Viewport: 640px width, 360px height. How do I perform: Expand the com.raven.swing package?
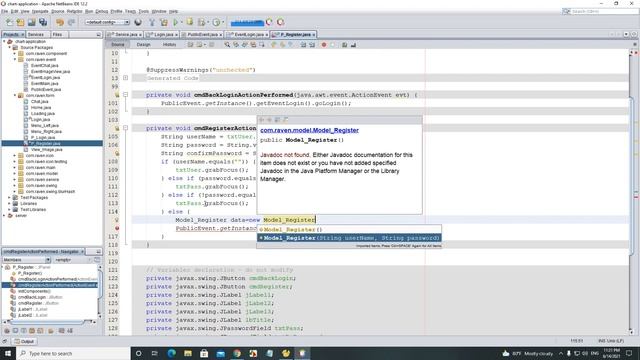tap(15, 185)
